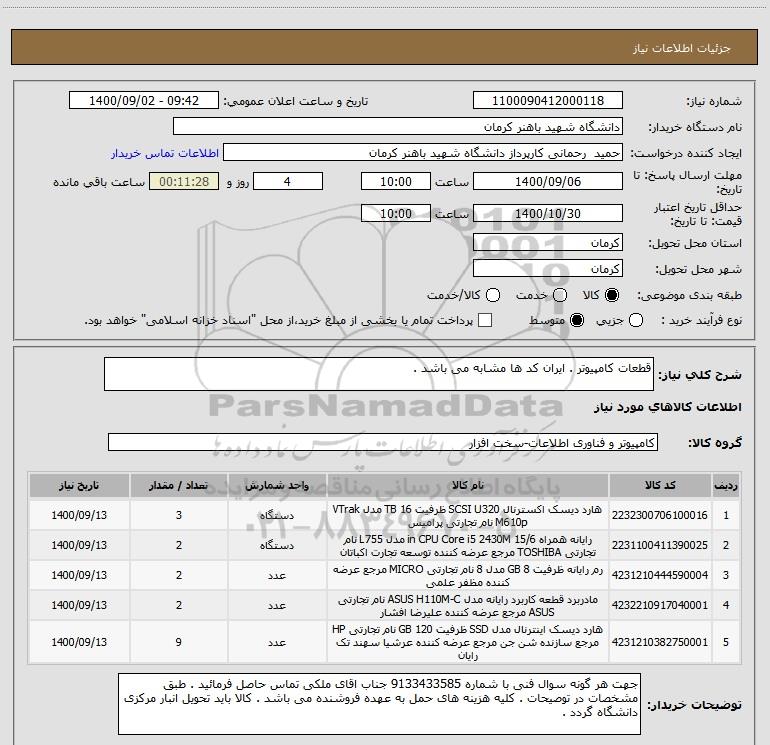770x745 pixels.
Task: Click need date 1400/09/13 in row 1
Action: (x=79, y=515)
